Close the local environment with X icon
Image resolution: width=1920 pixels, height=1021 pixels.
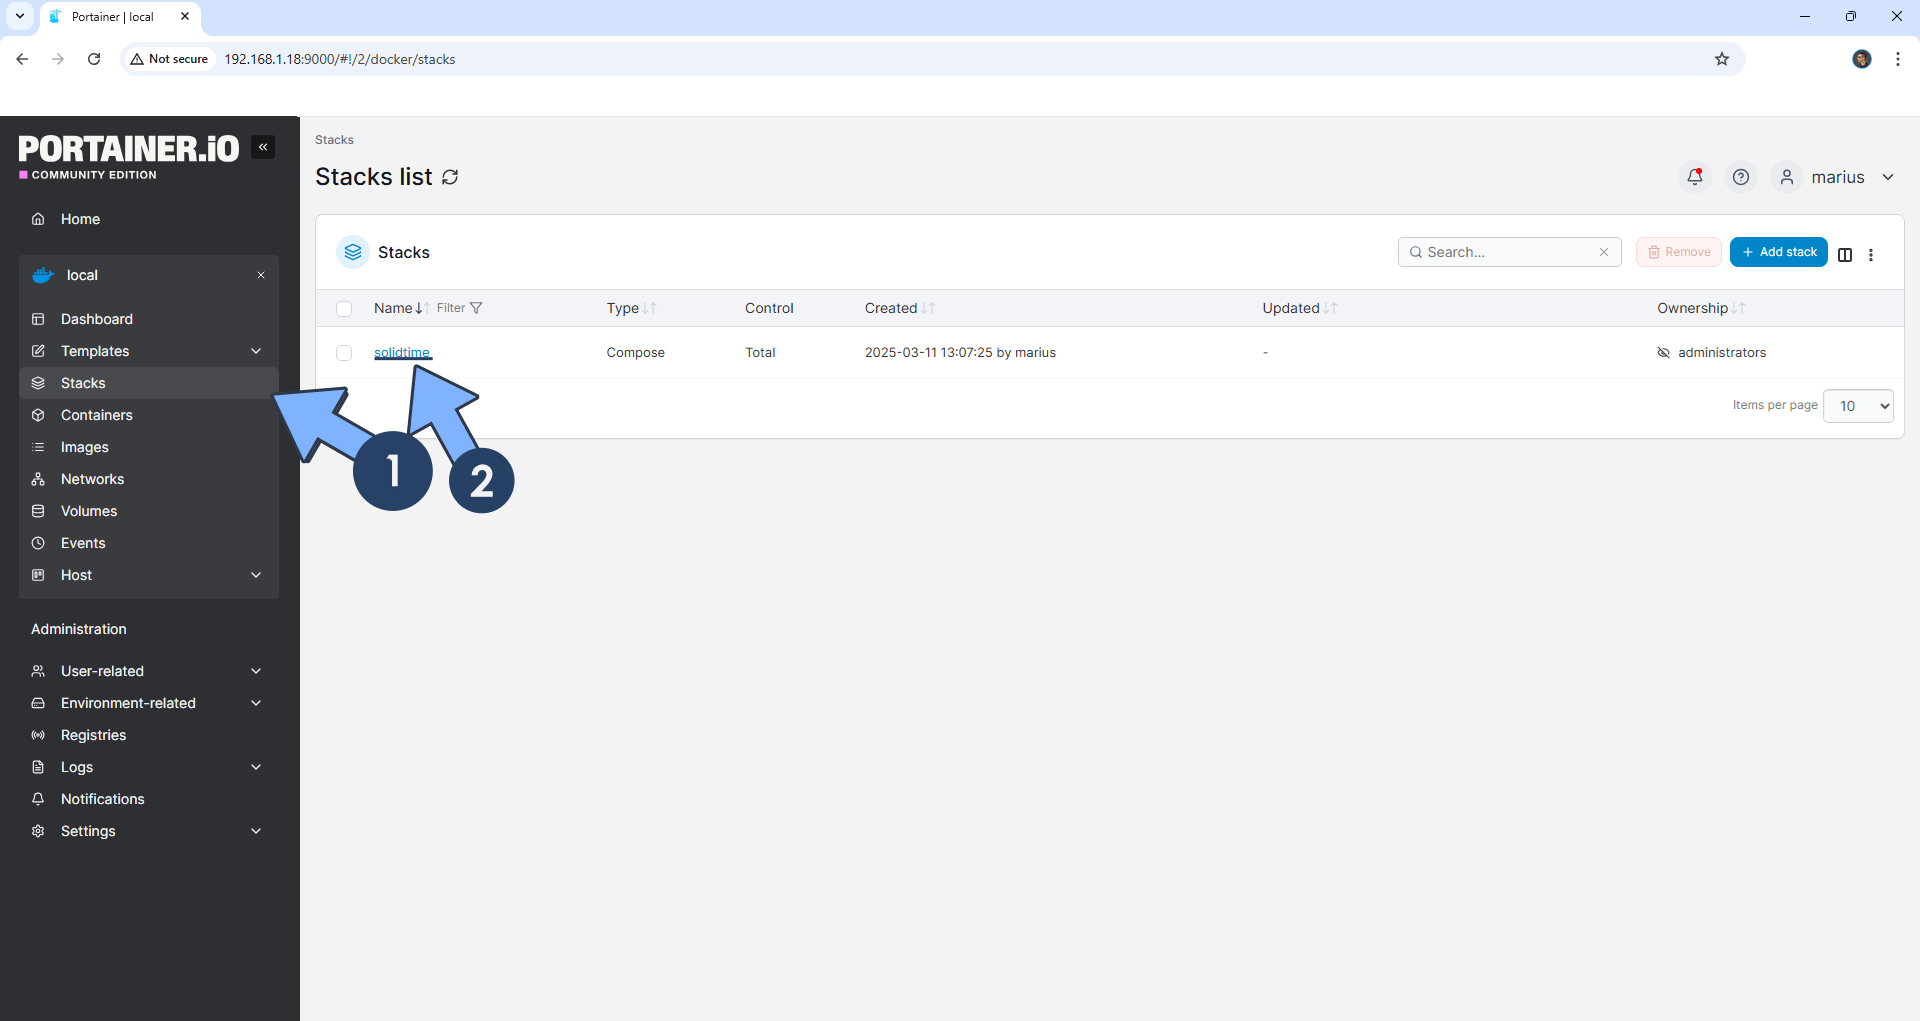click(x=261, y=275)
